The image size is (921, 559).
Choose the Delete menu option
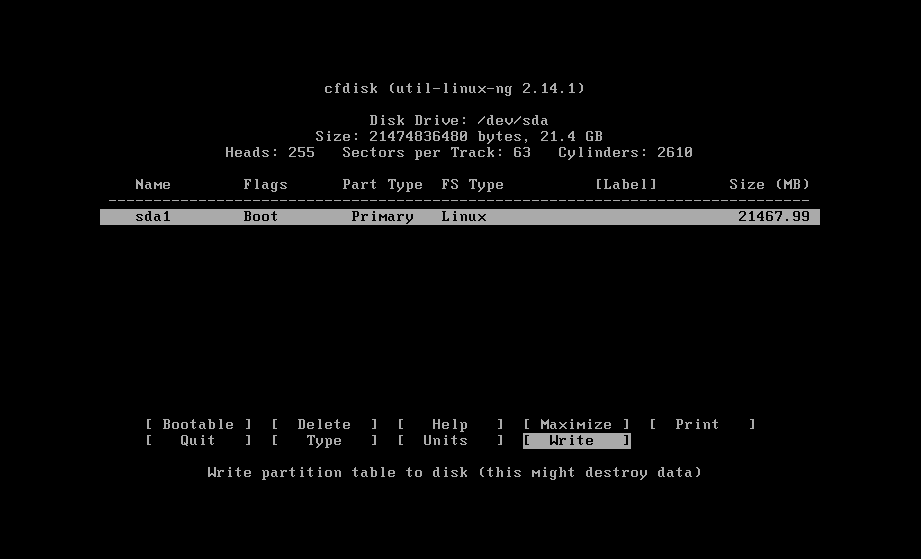pos(324,424)
